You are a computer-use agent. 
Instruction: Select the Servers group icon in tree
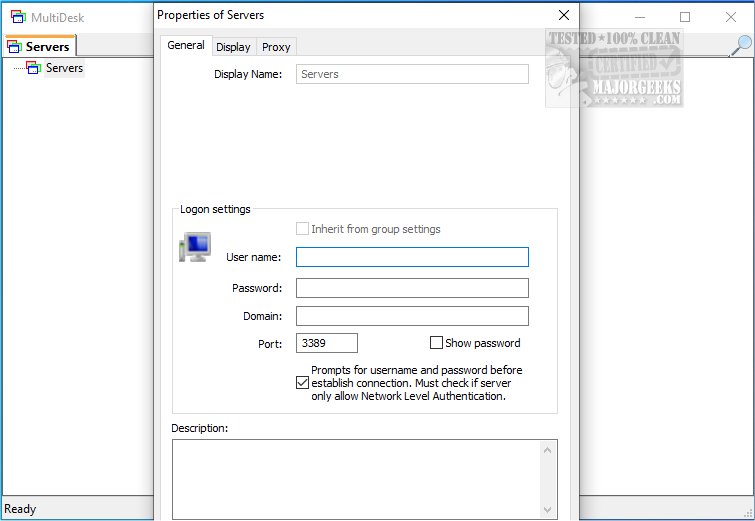[33, 68]
